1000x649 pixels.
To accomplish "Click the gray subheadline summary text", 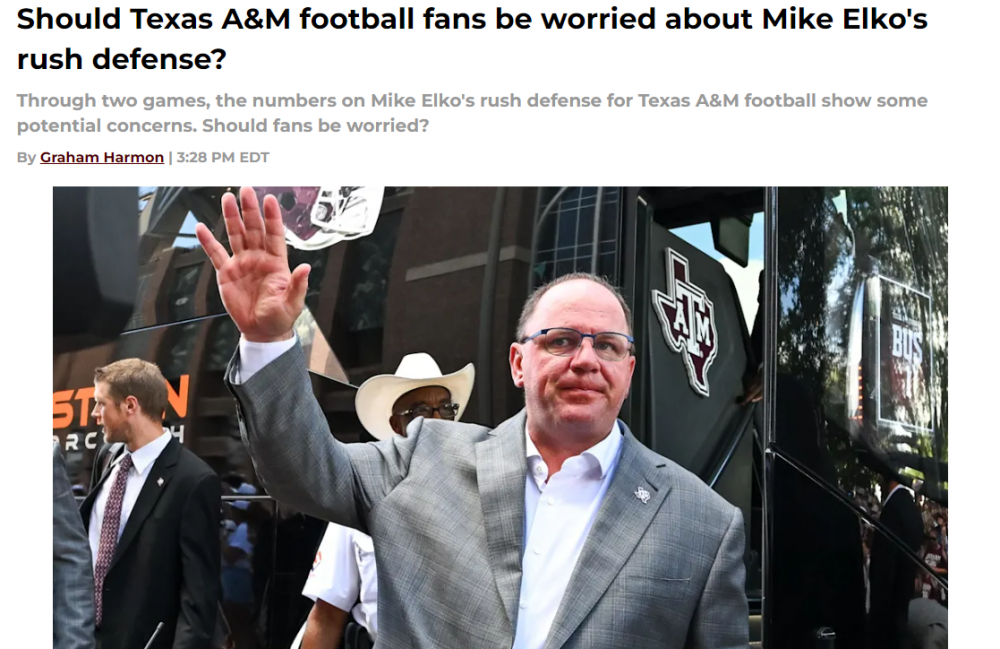I will point(472,113).
